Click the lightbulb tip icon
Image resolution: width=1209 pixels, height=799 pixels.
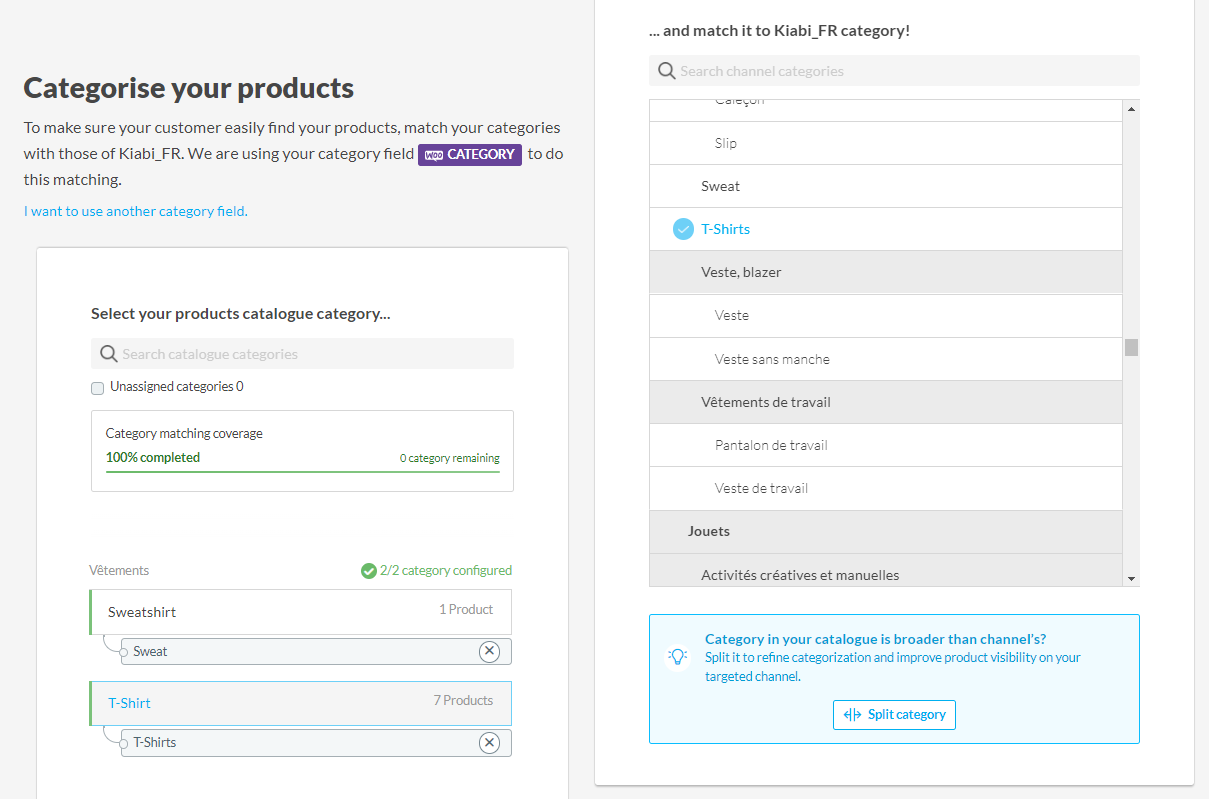pos(678,657)
